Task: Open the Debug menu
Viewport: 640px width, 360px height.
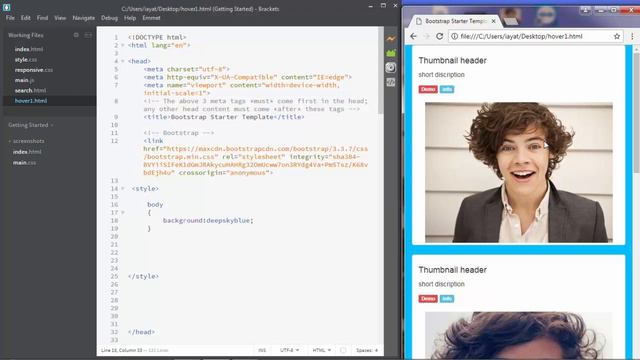Action: (109, 18)
